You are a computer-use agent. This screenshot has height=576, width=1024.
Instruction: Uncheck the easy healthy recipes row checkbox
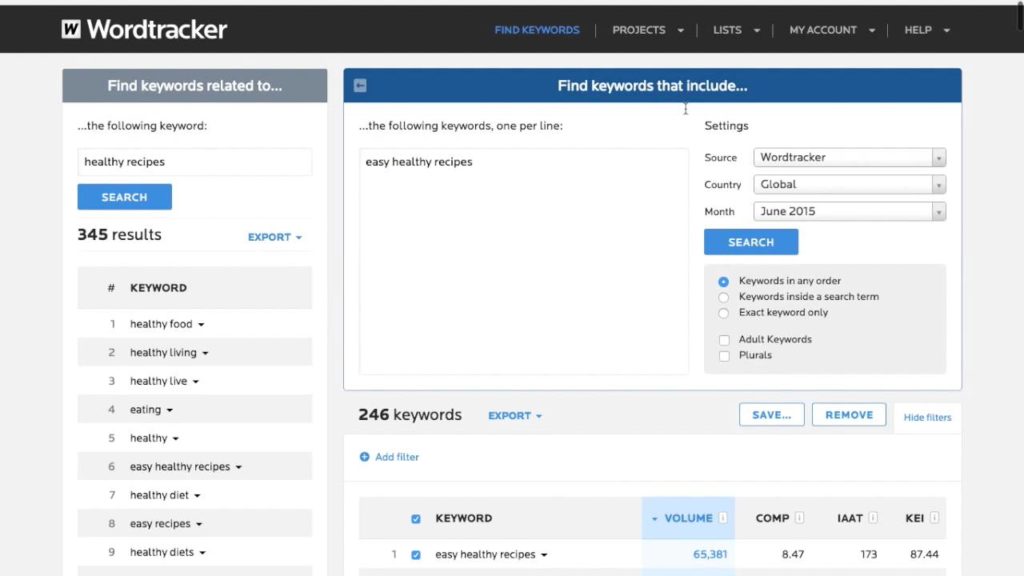(x=416, y=554)
